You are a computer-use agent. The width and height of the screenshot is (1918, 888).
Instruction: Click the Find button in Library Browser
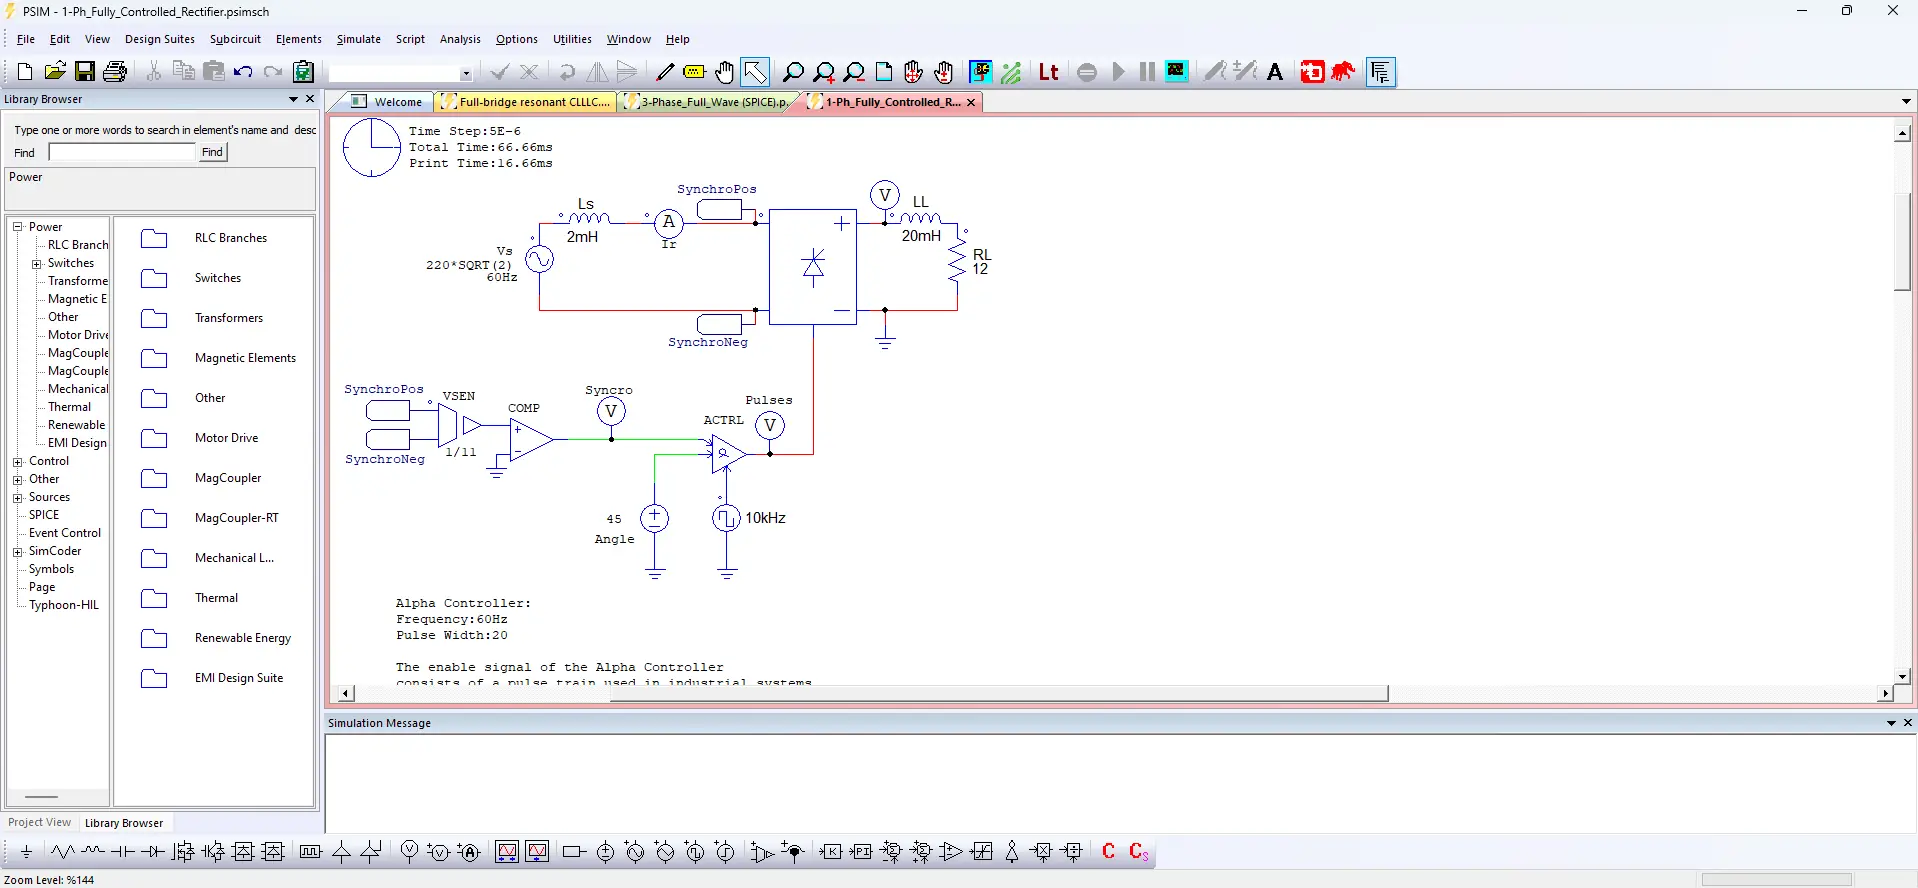[212, 152]
